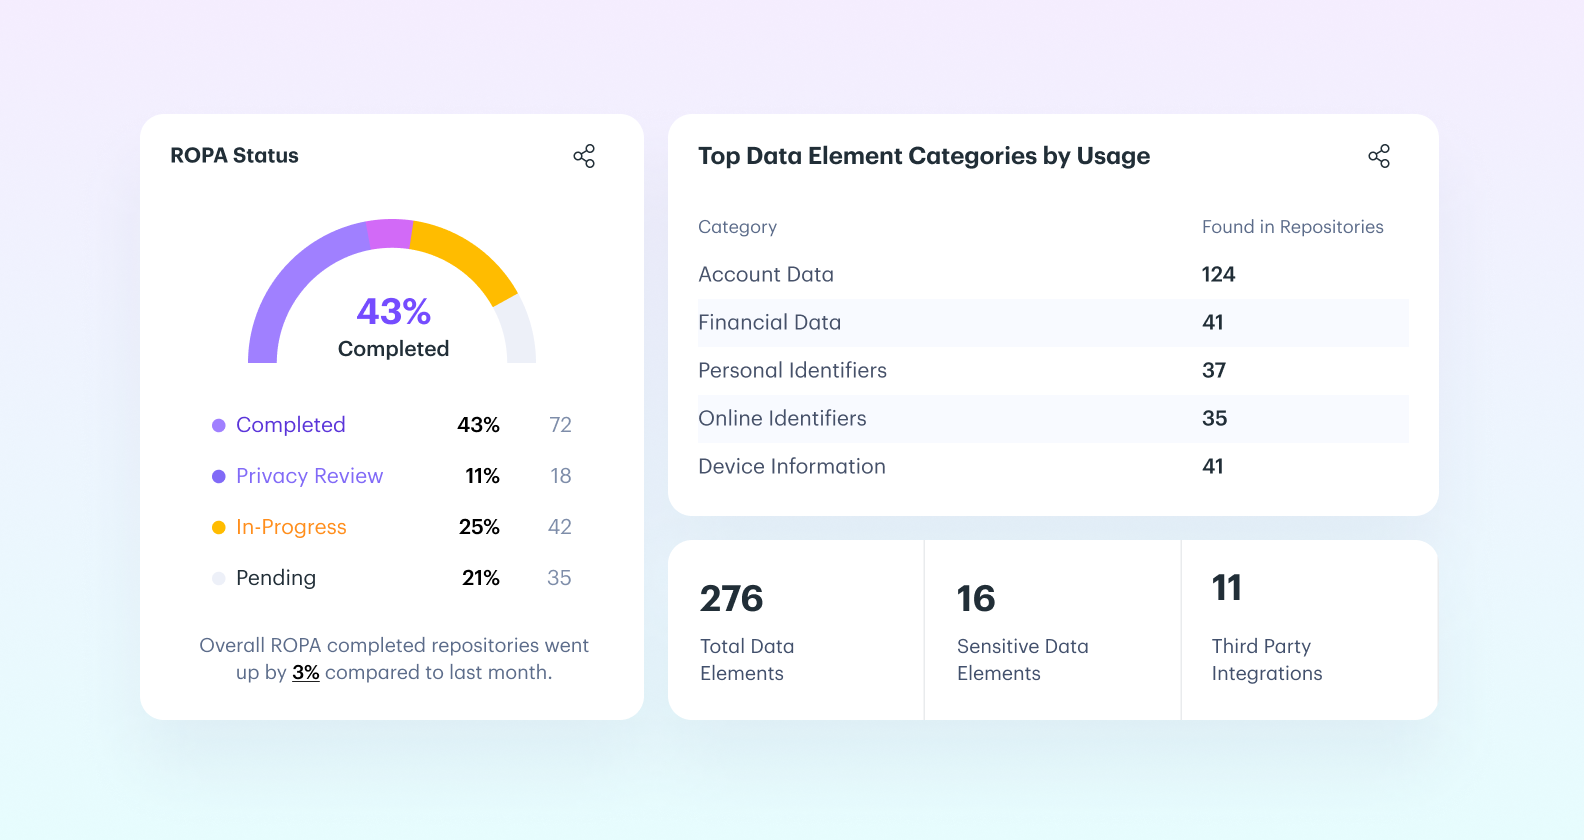The image size is (1584, 840).
Task: Click the share icon on Top Data Element Categories card
Action: (1379, 156)
